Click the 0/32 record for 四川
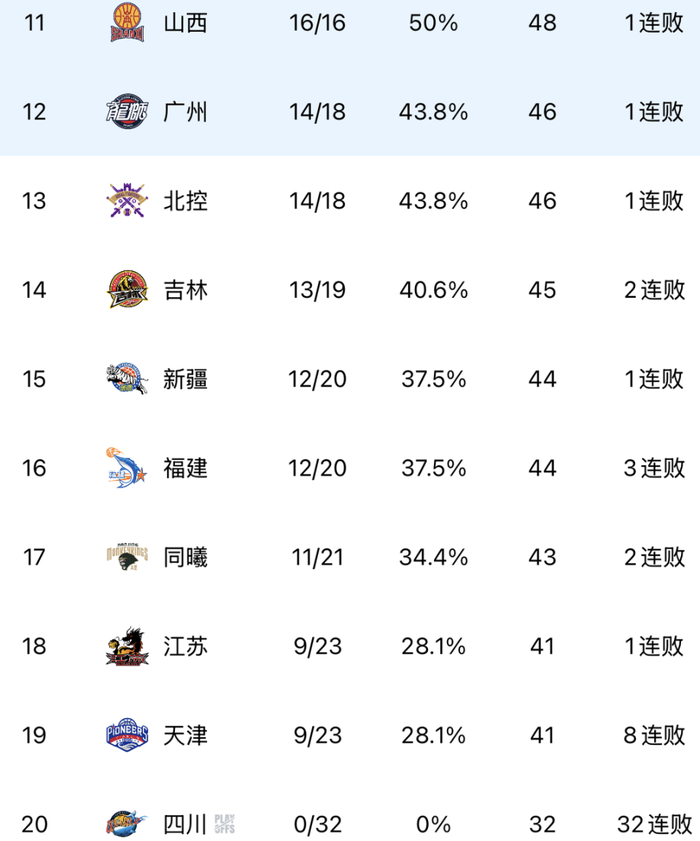The image size is (700, 841). coord(318,824)
